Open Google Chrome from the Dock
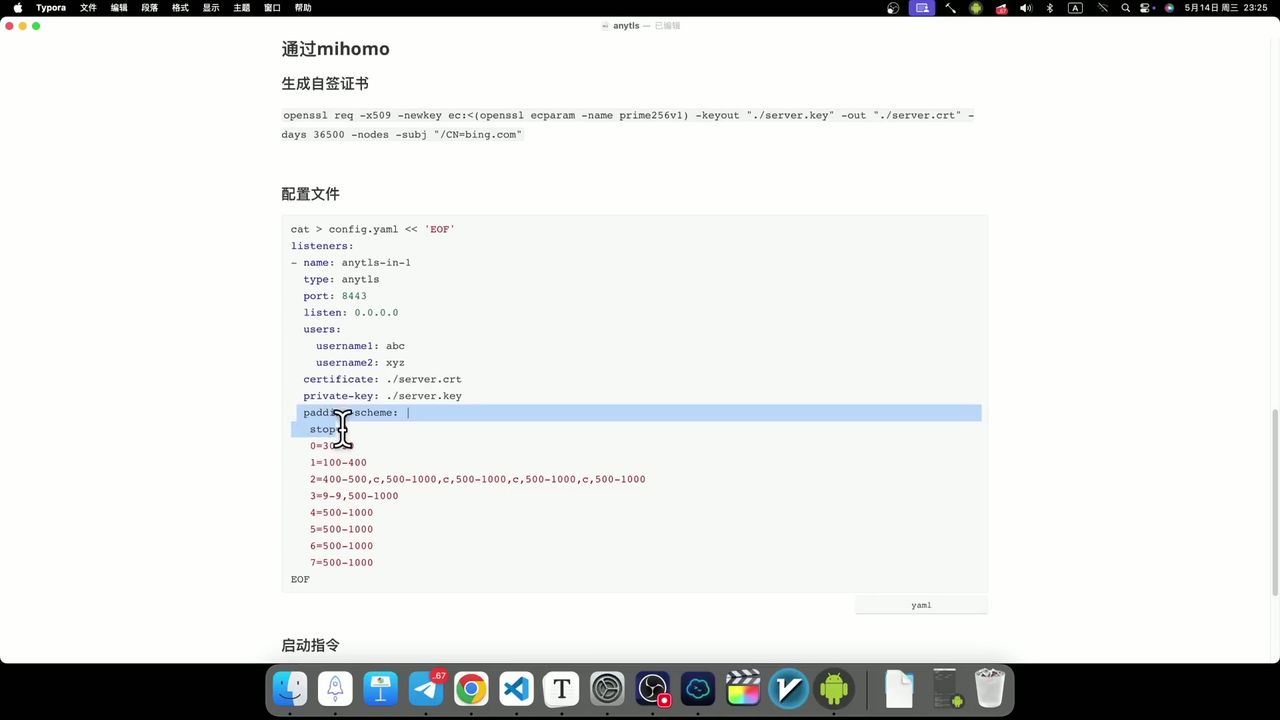Image resolution: width=1280 pixels, height=720 pixels. pyautogui.click(x=470, y=688)
